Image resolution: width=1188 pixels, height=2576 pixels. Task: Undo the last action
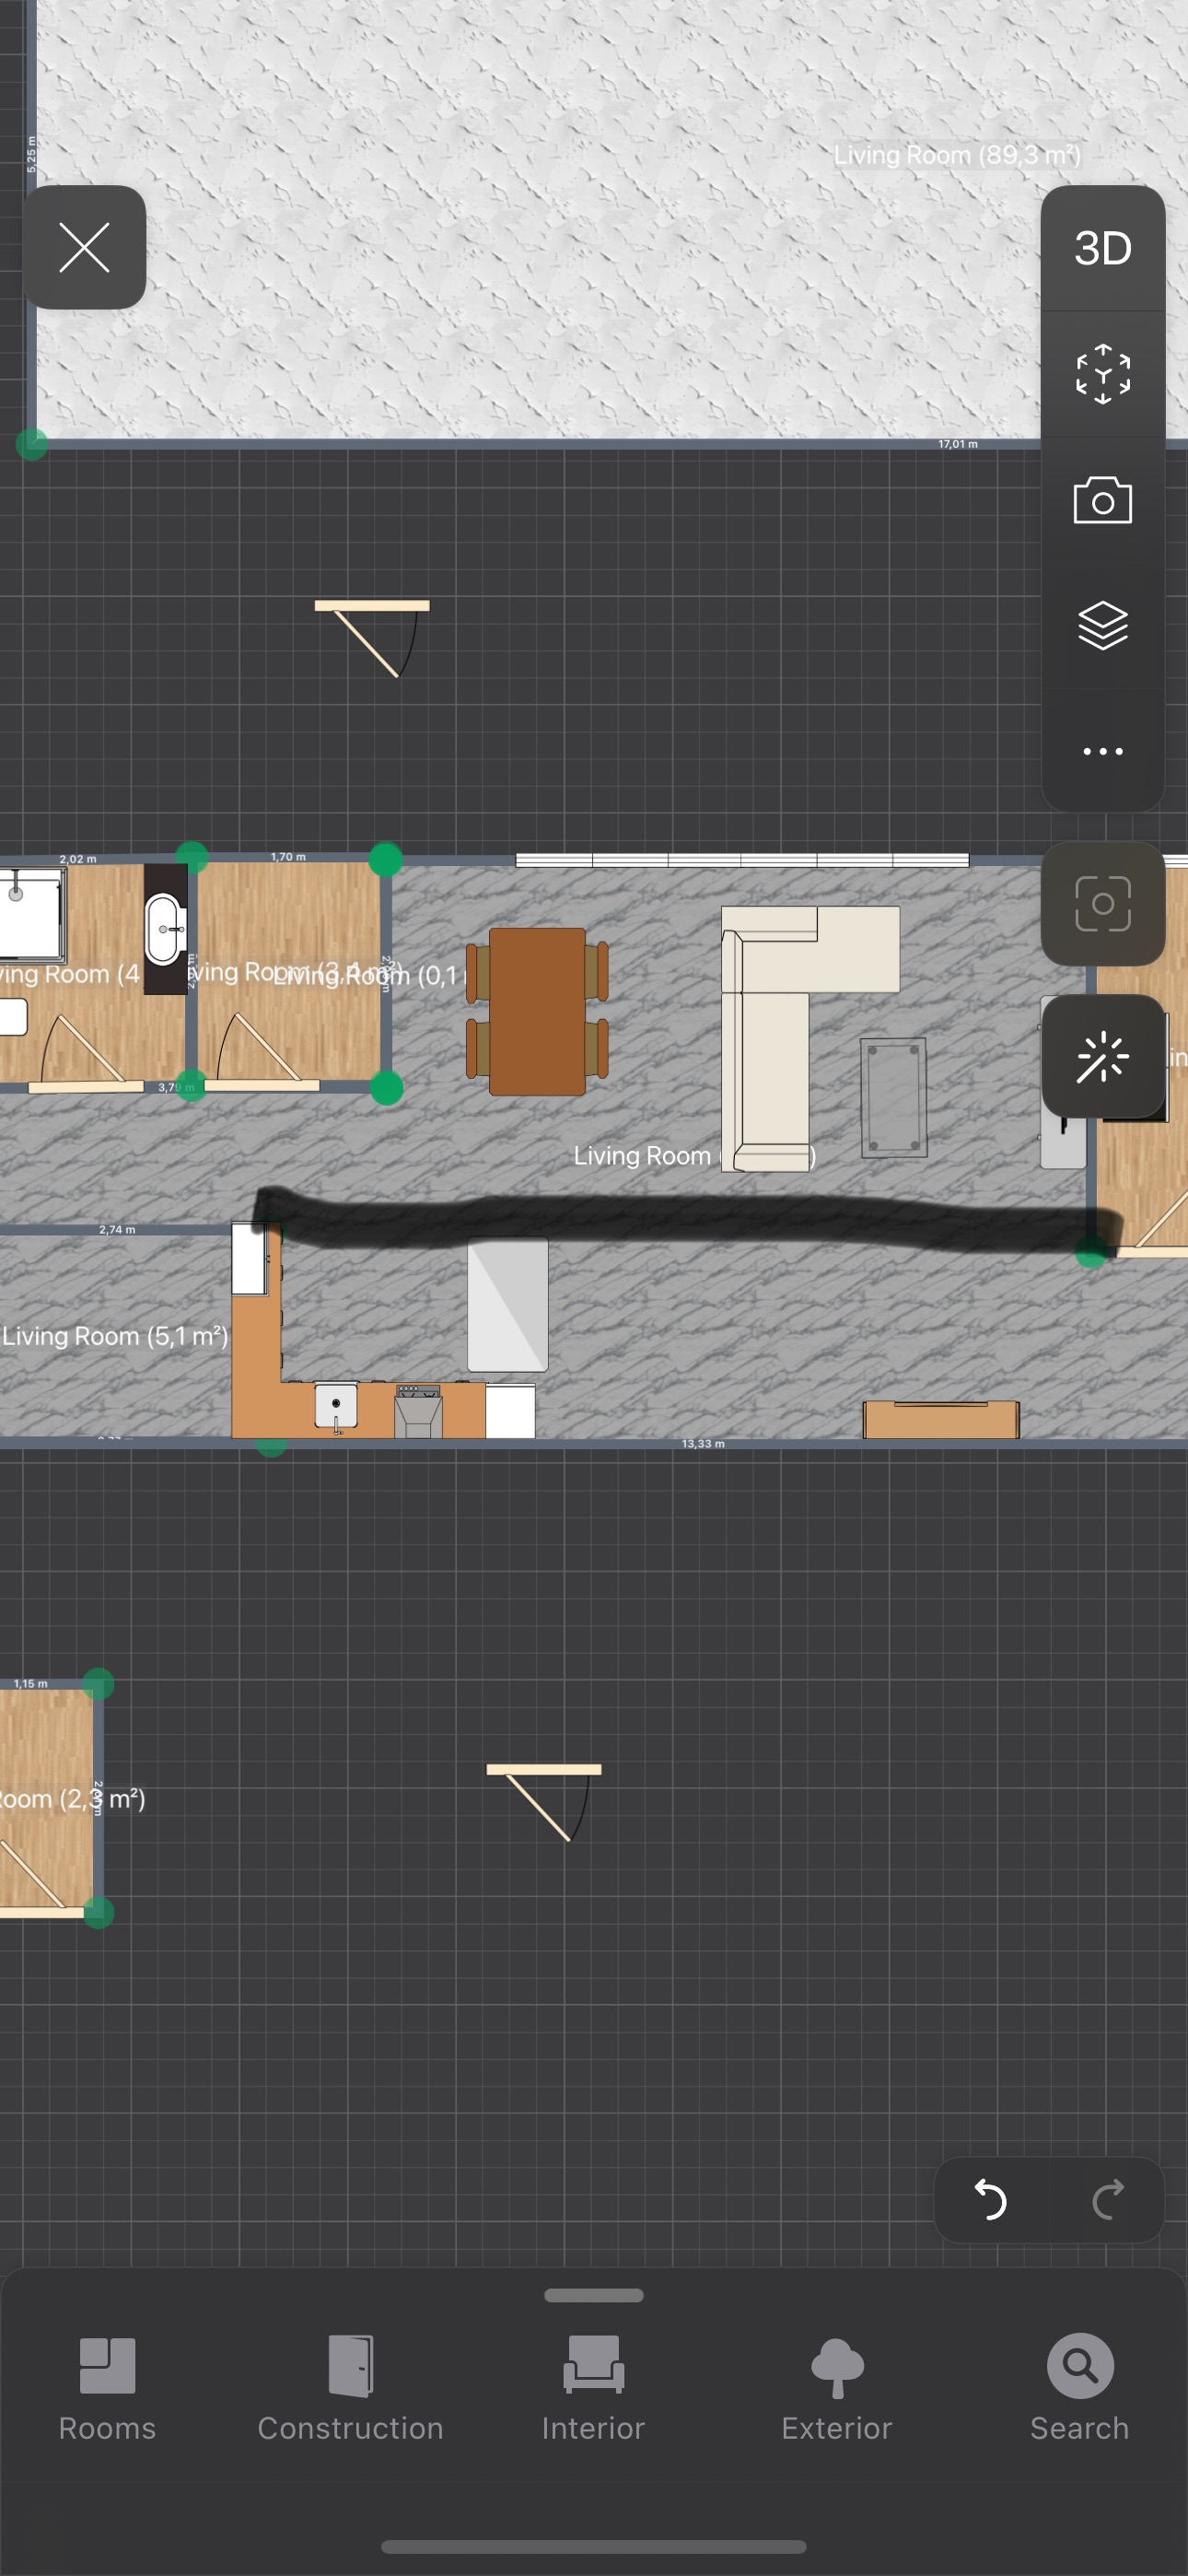click(990, 2200)
